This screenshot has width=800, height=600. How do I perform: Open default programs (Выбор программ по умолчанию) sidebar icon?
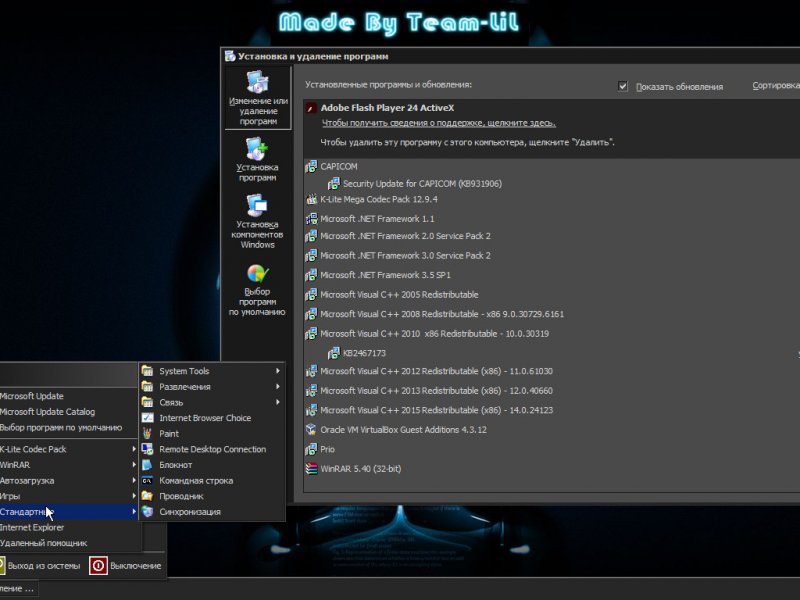[257, 273]
